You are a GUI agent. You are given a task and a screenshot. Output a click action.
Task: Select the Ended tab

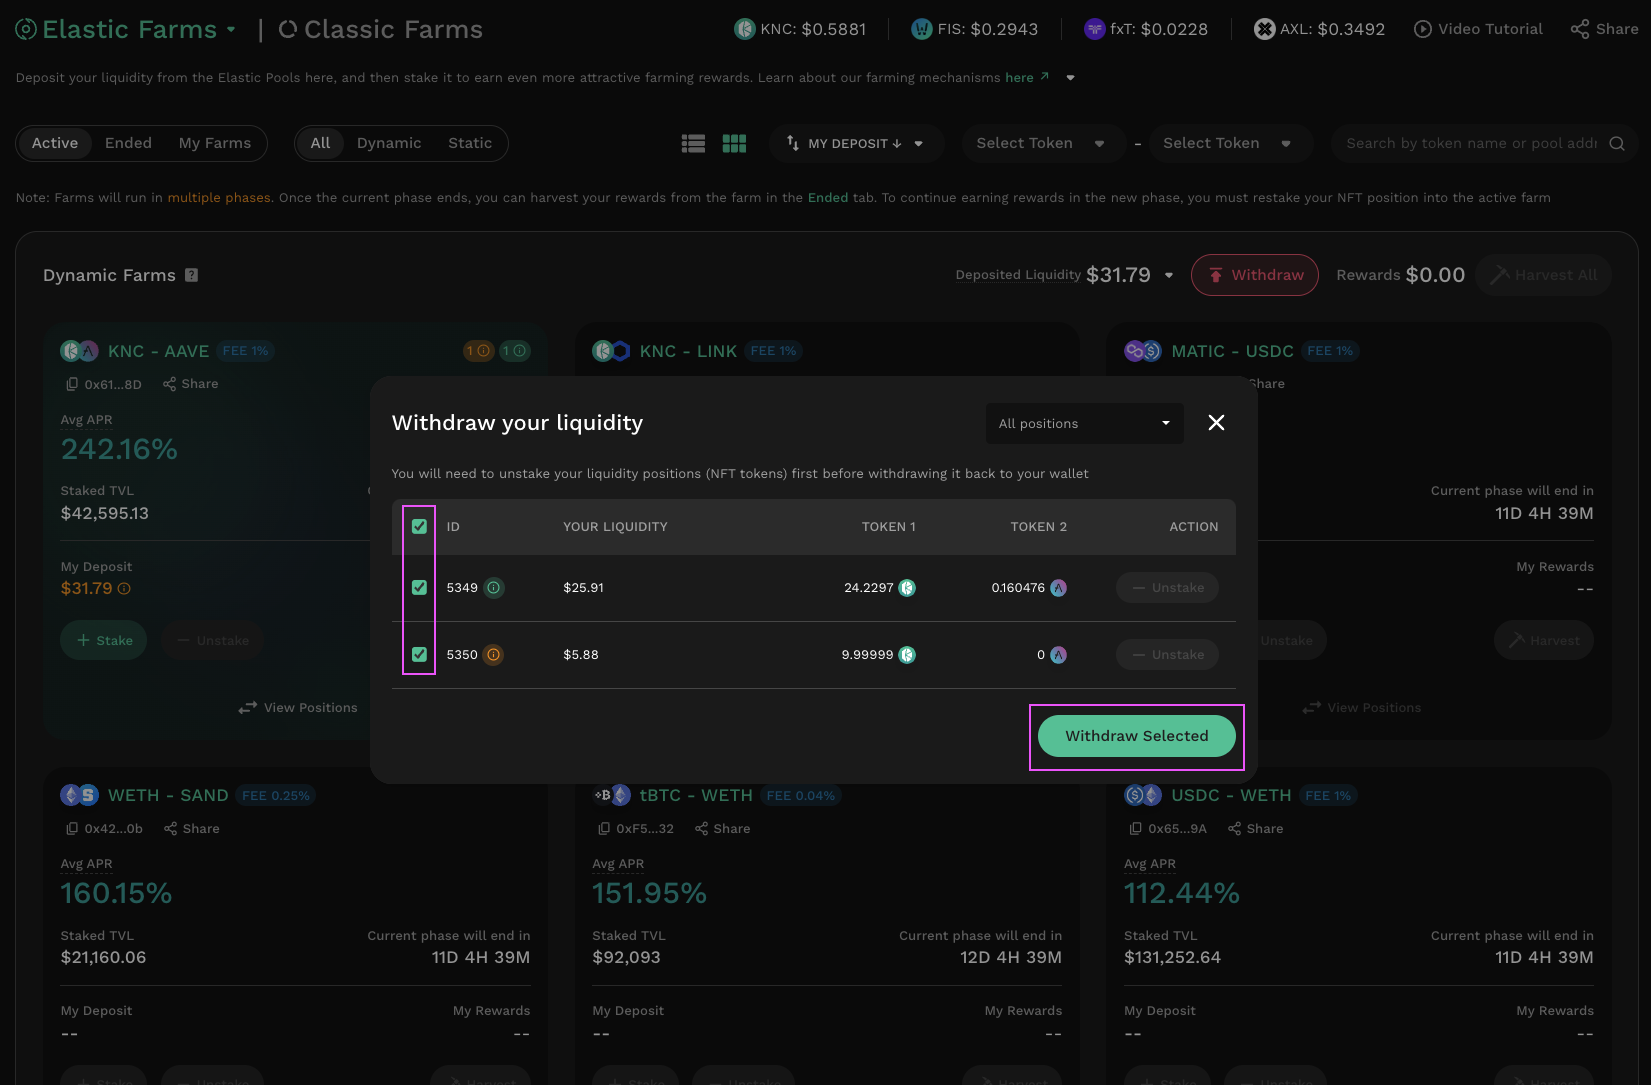[x=128, y=144]
